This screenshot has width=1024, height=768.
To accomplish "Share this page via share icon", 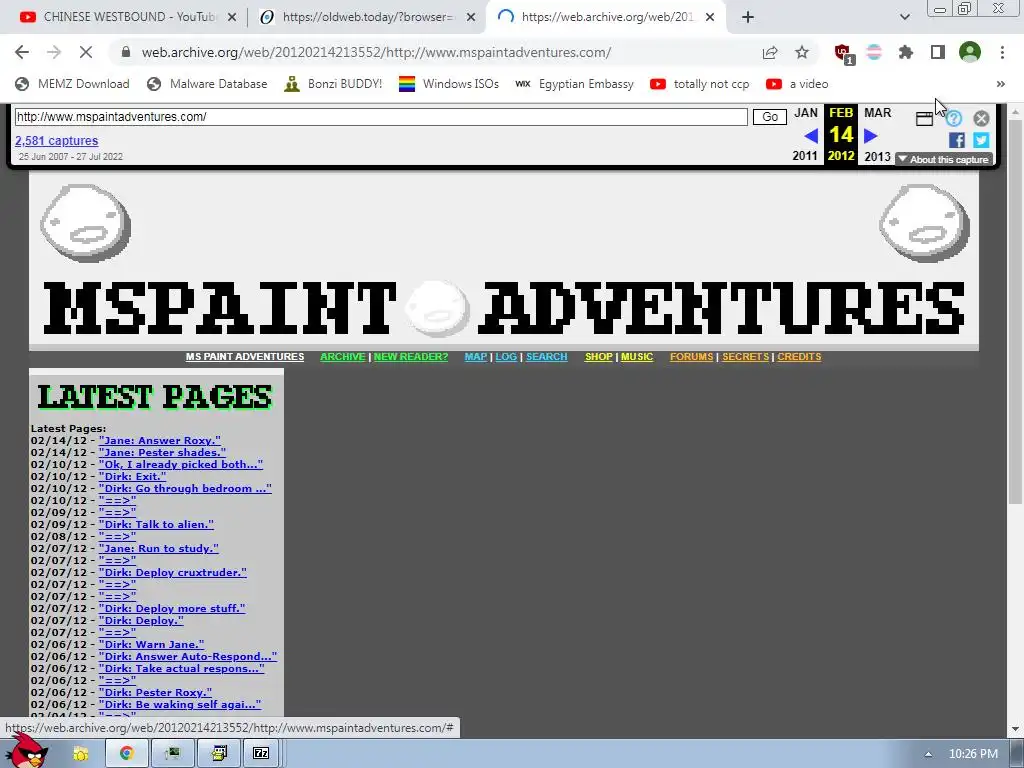I will tap(770, 53).
